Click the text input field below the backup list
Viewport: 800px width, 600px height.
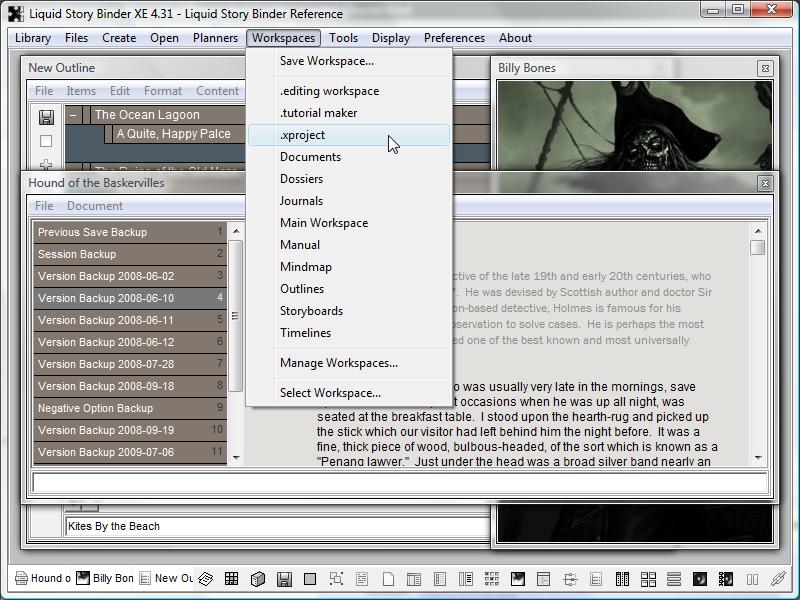point(400,484)
